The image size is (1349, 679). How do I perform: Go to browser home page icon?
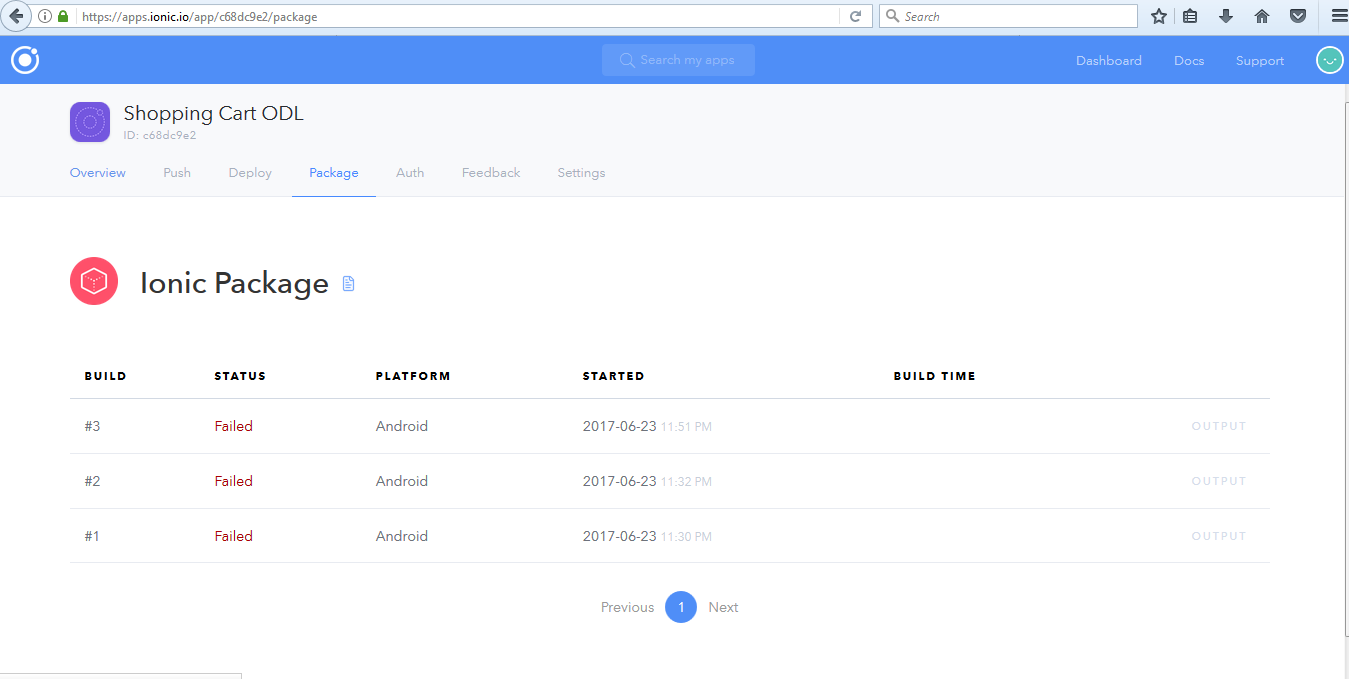1262,16
